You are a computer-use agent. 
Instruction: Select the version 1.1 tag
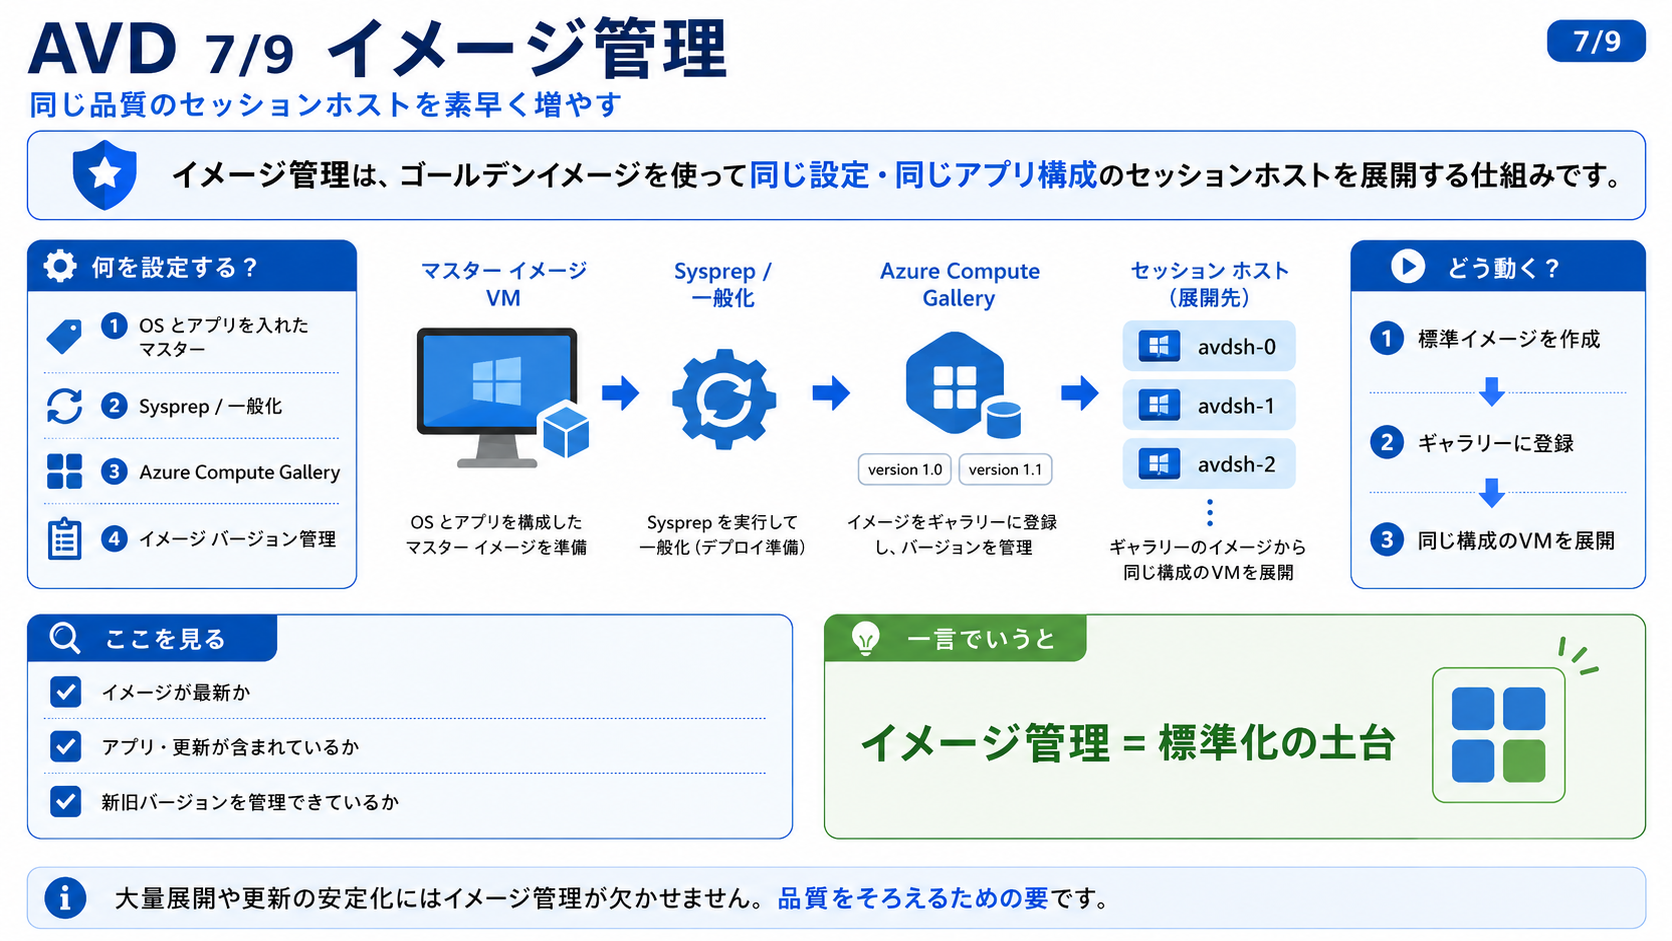click(1005, 469)
